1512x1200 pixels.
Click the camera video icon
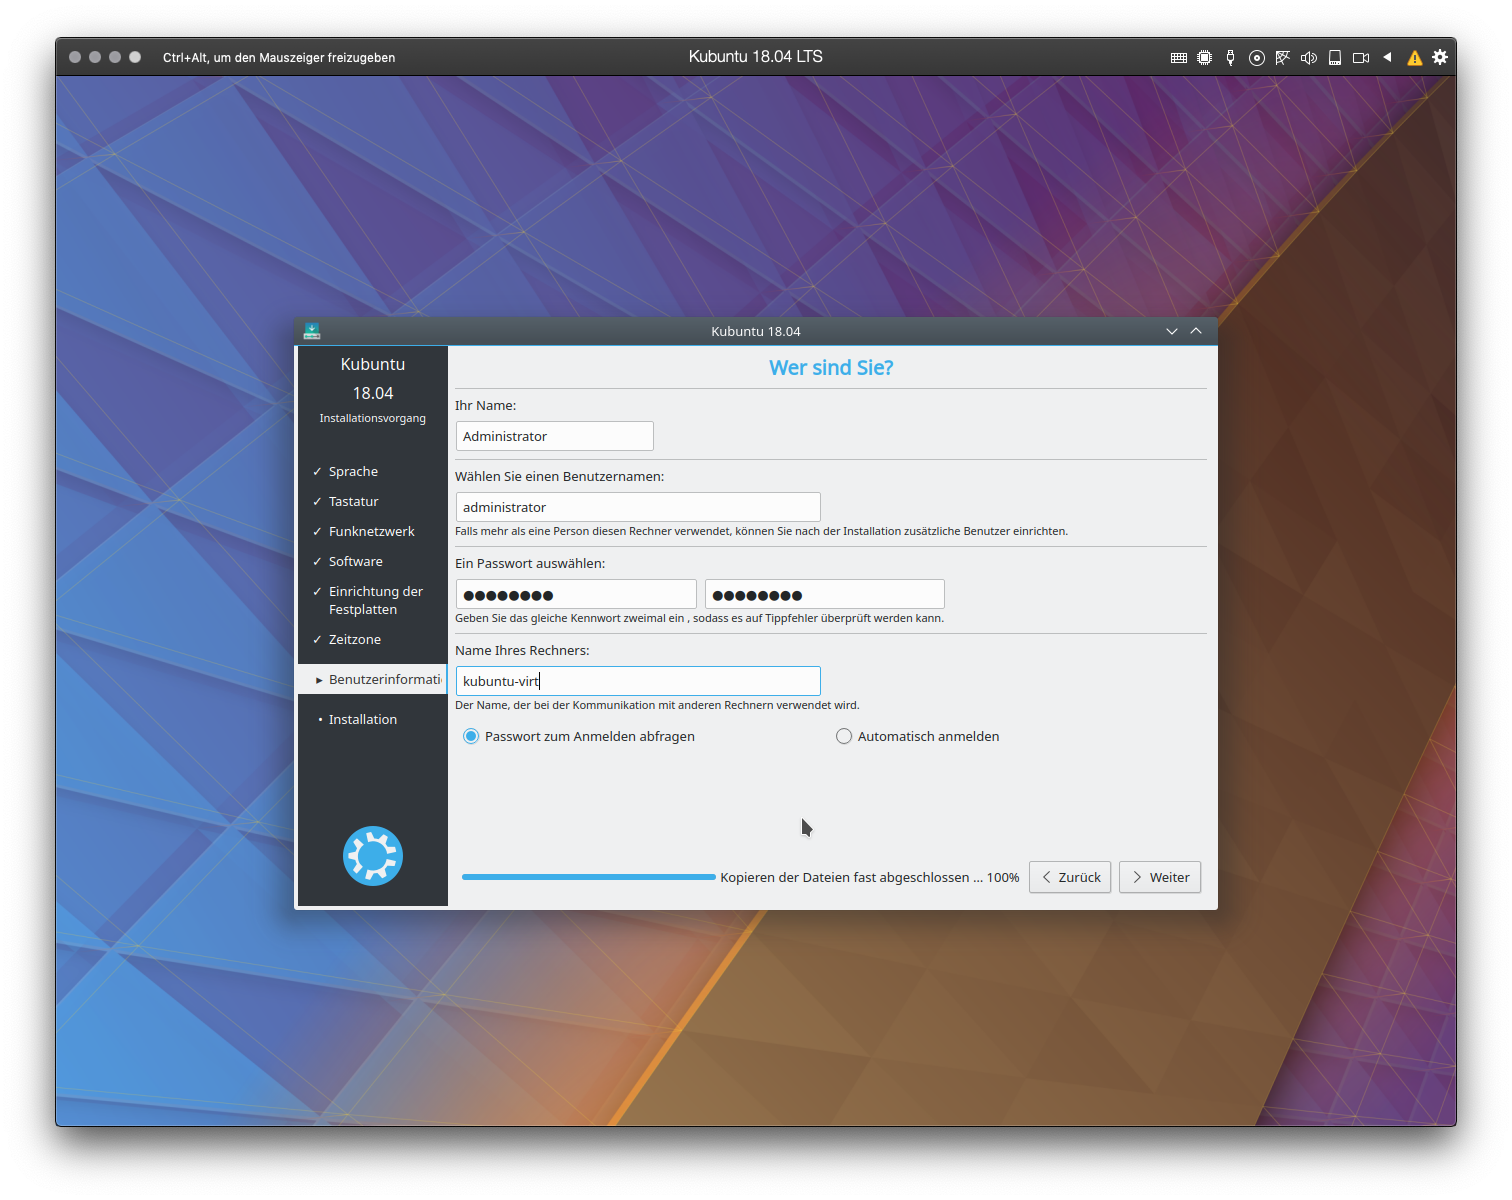[x=1361, y=58]
